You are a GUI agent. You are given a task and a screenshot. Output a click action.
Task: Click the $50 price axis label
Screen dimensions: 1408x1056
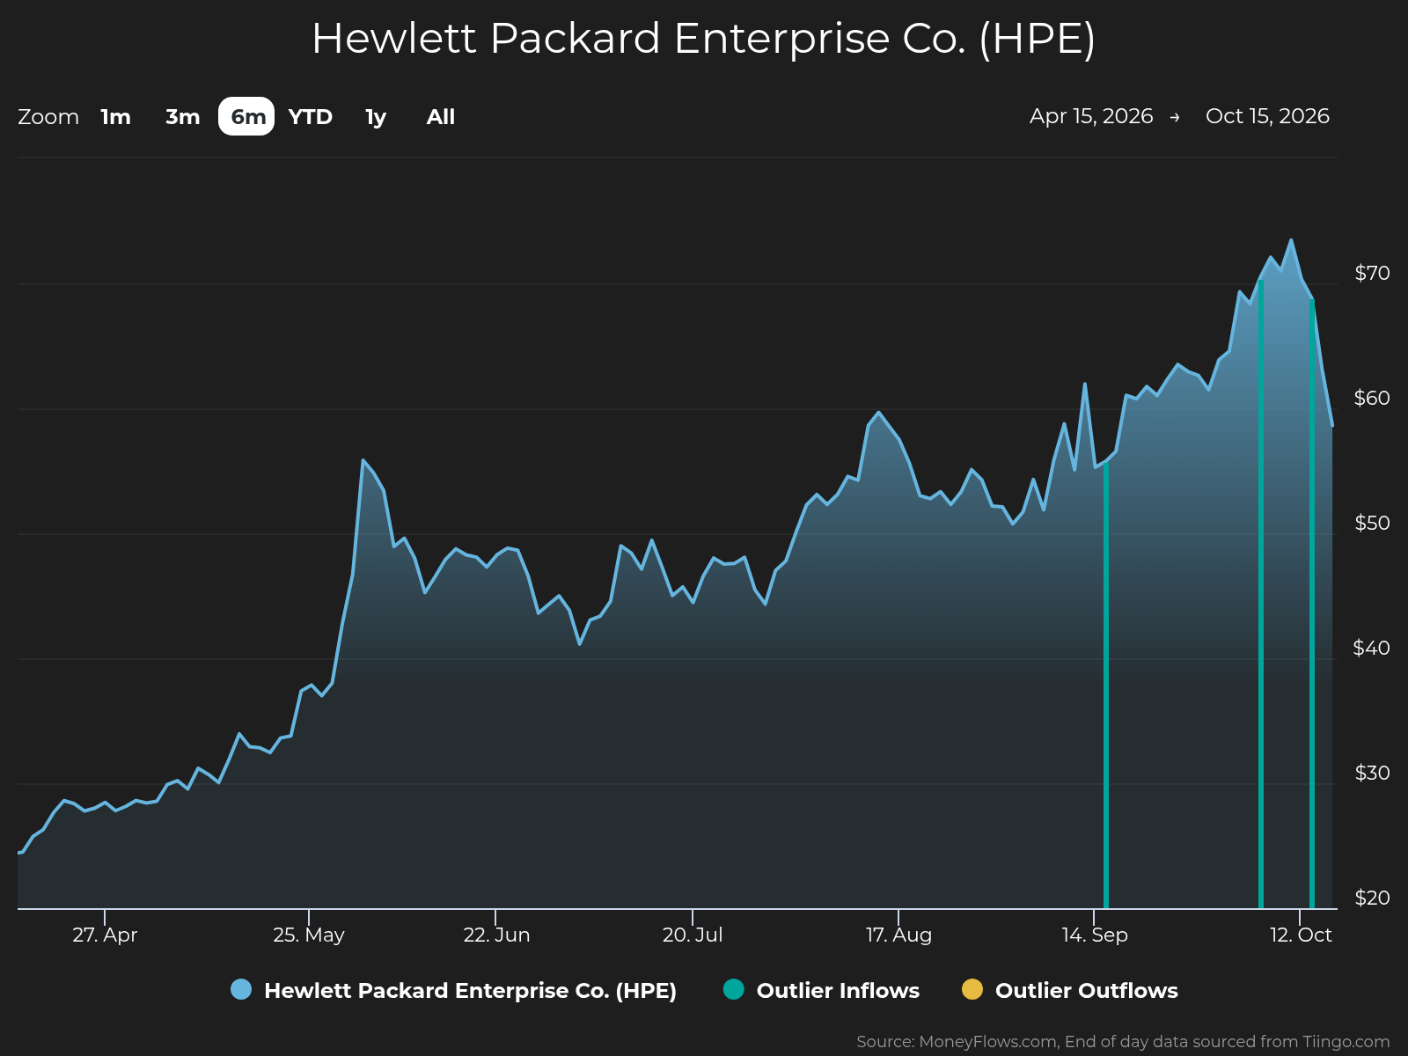pos(1372,523)
